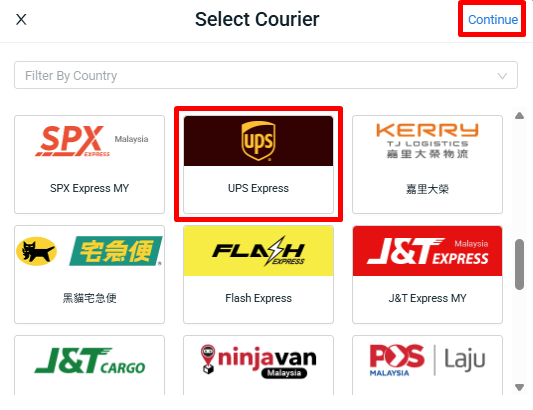Select the Flash Express logo
The width and height of the screenshot is (533, 410).
[258, 251]
